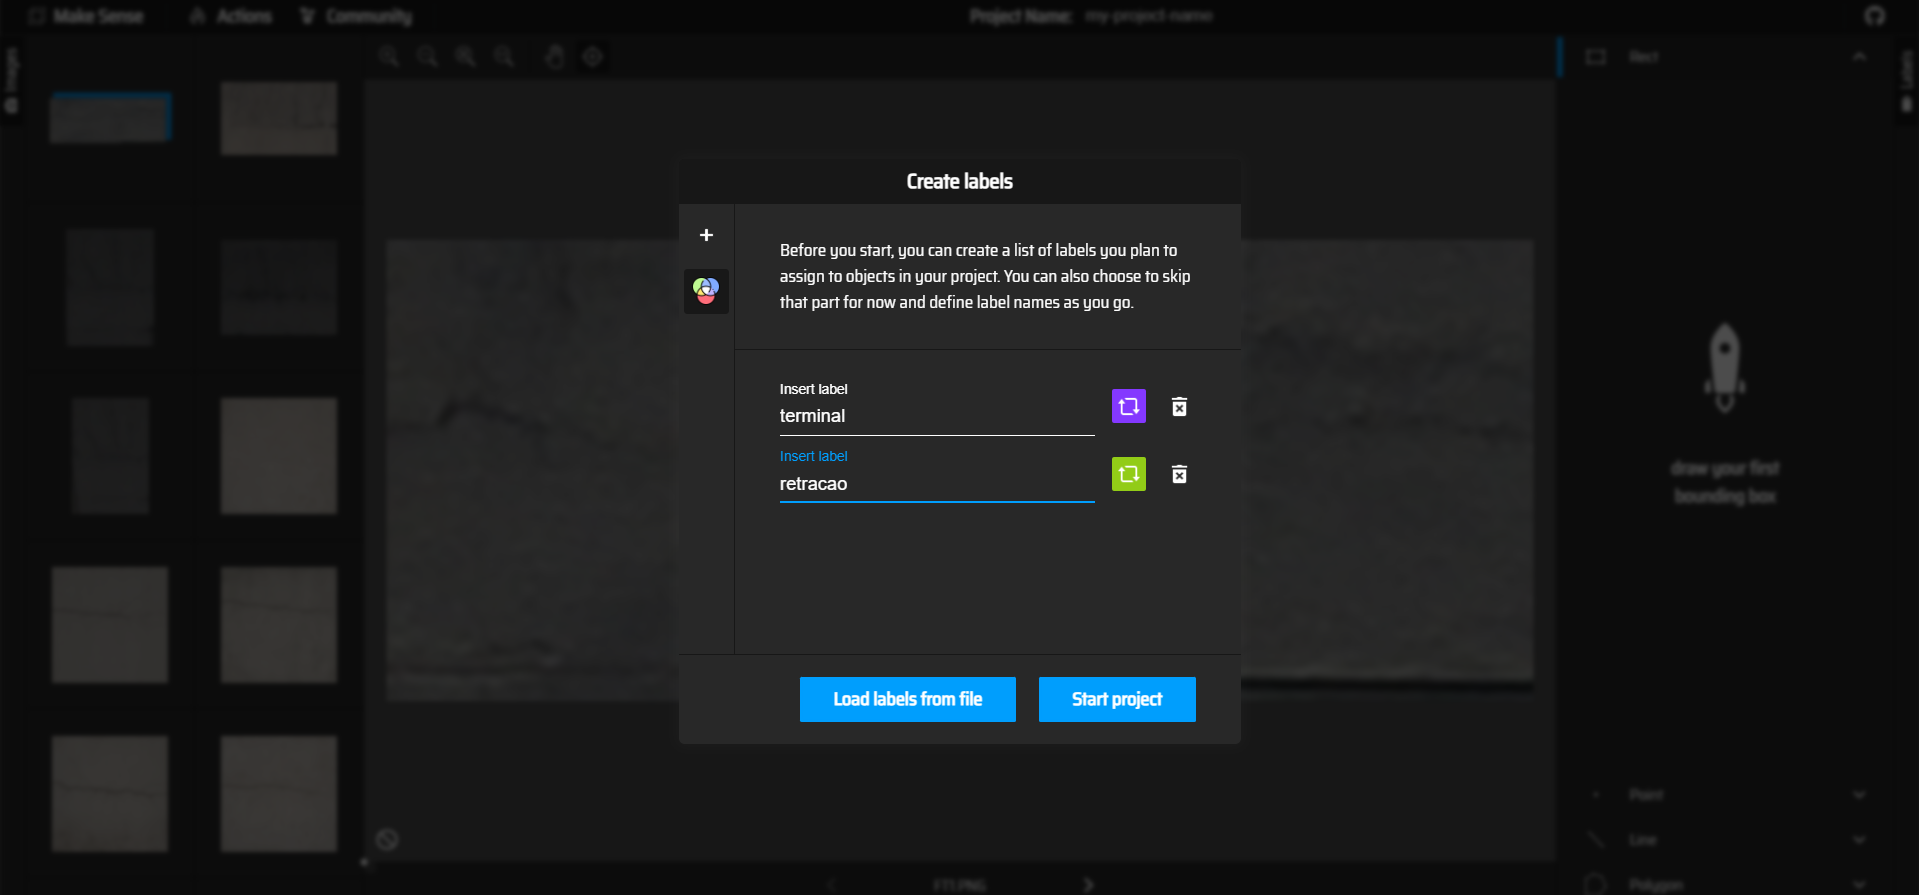Change color of the retracao label
The image size is (1919, 895).
(1129, 474)
